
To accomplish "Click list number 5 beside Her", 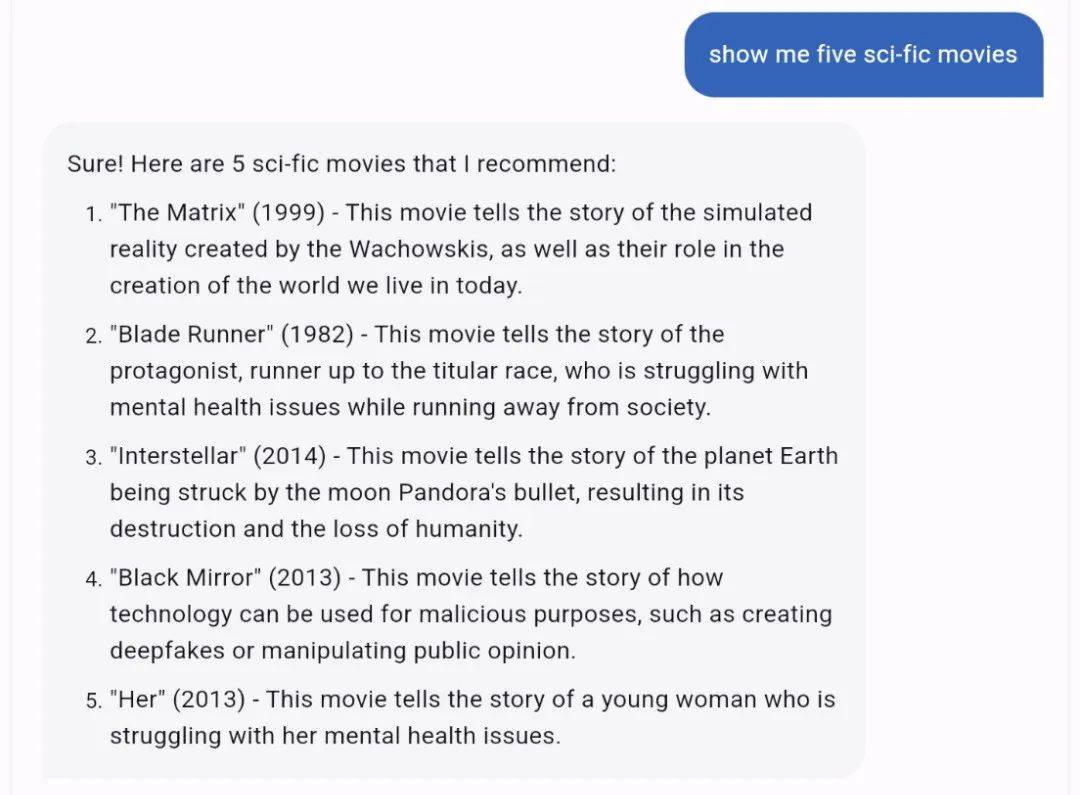I will click(x=93, y=702).
